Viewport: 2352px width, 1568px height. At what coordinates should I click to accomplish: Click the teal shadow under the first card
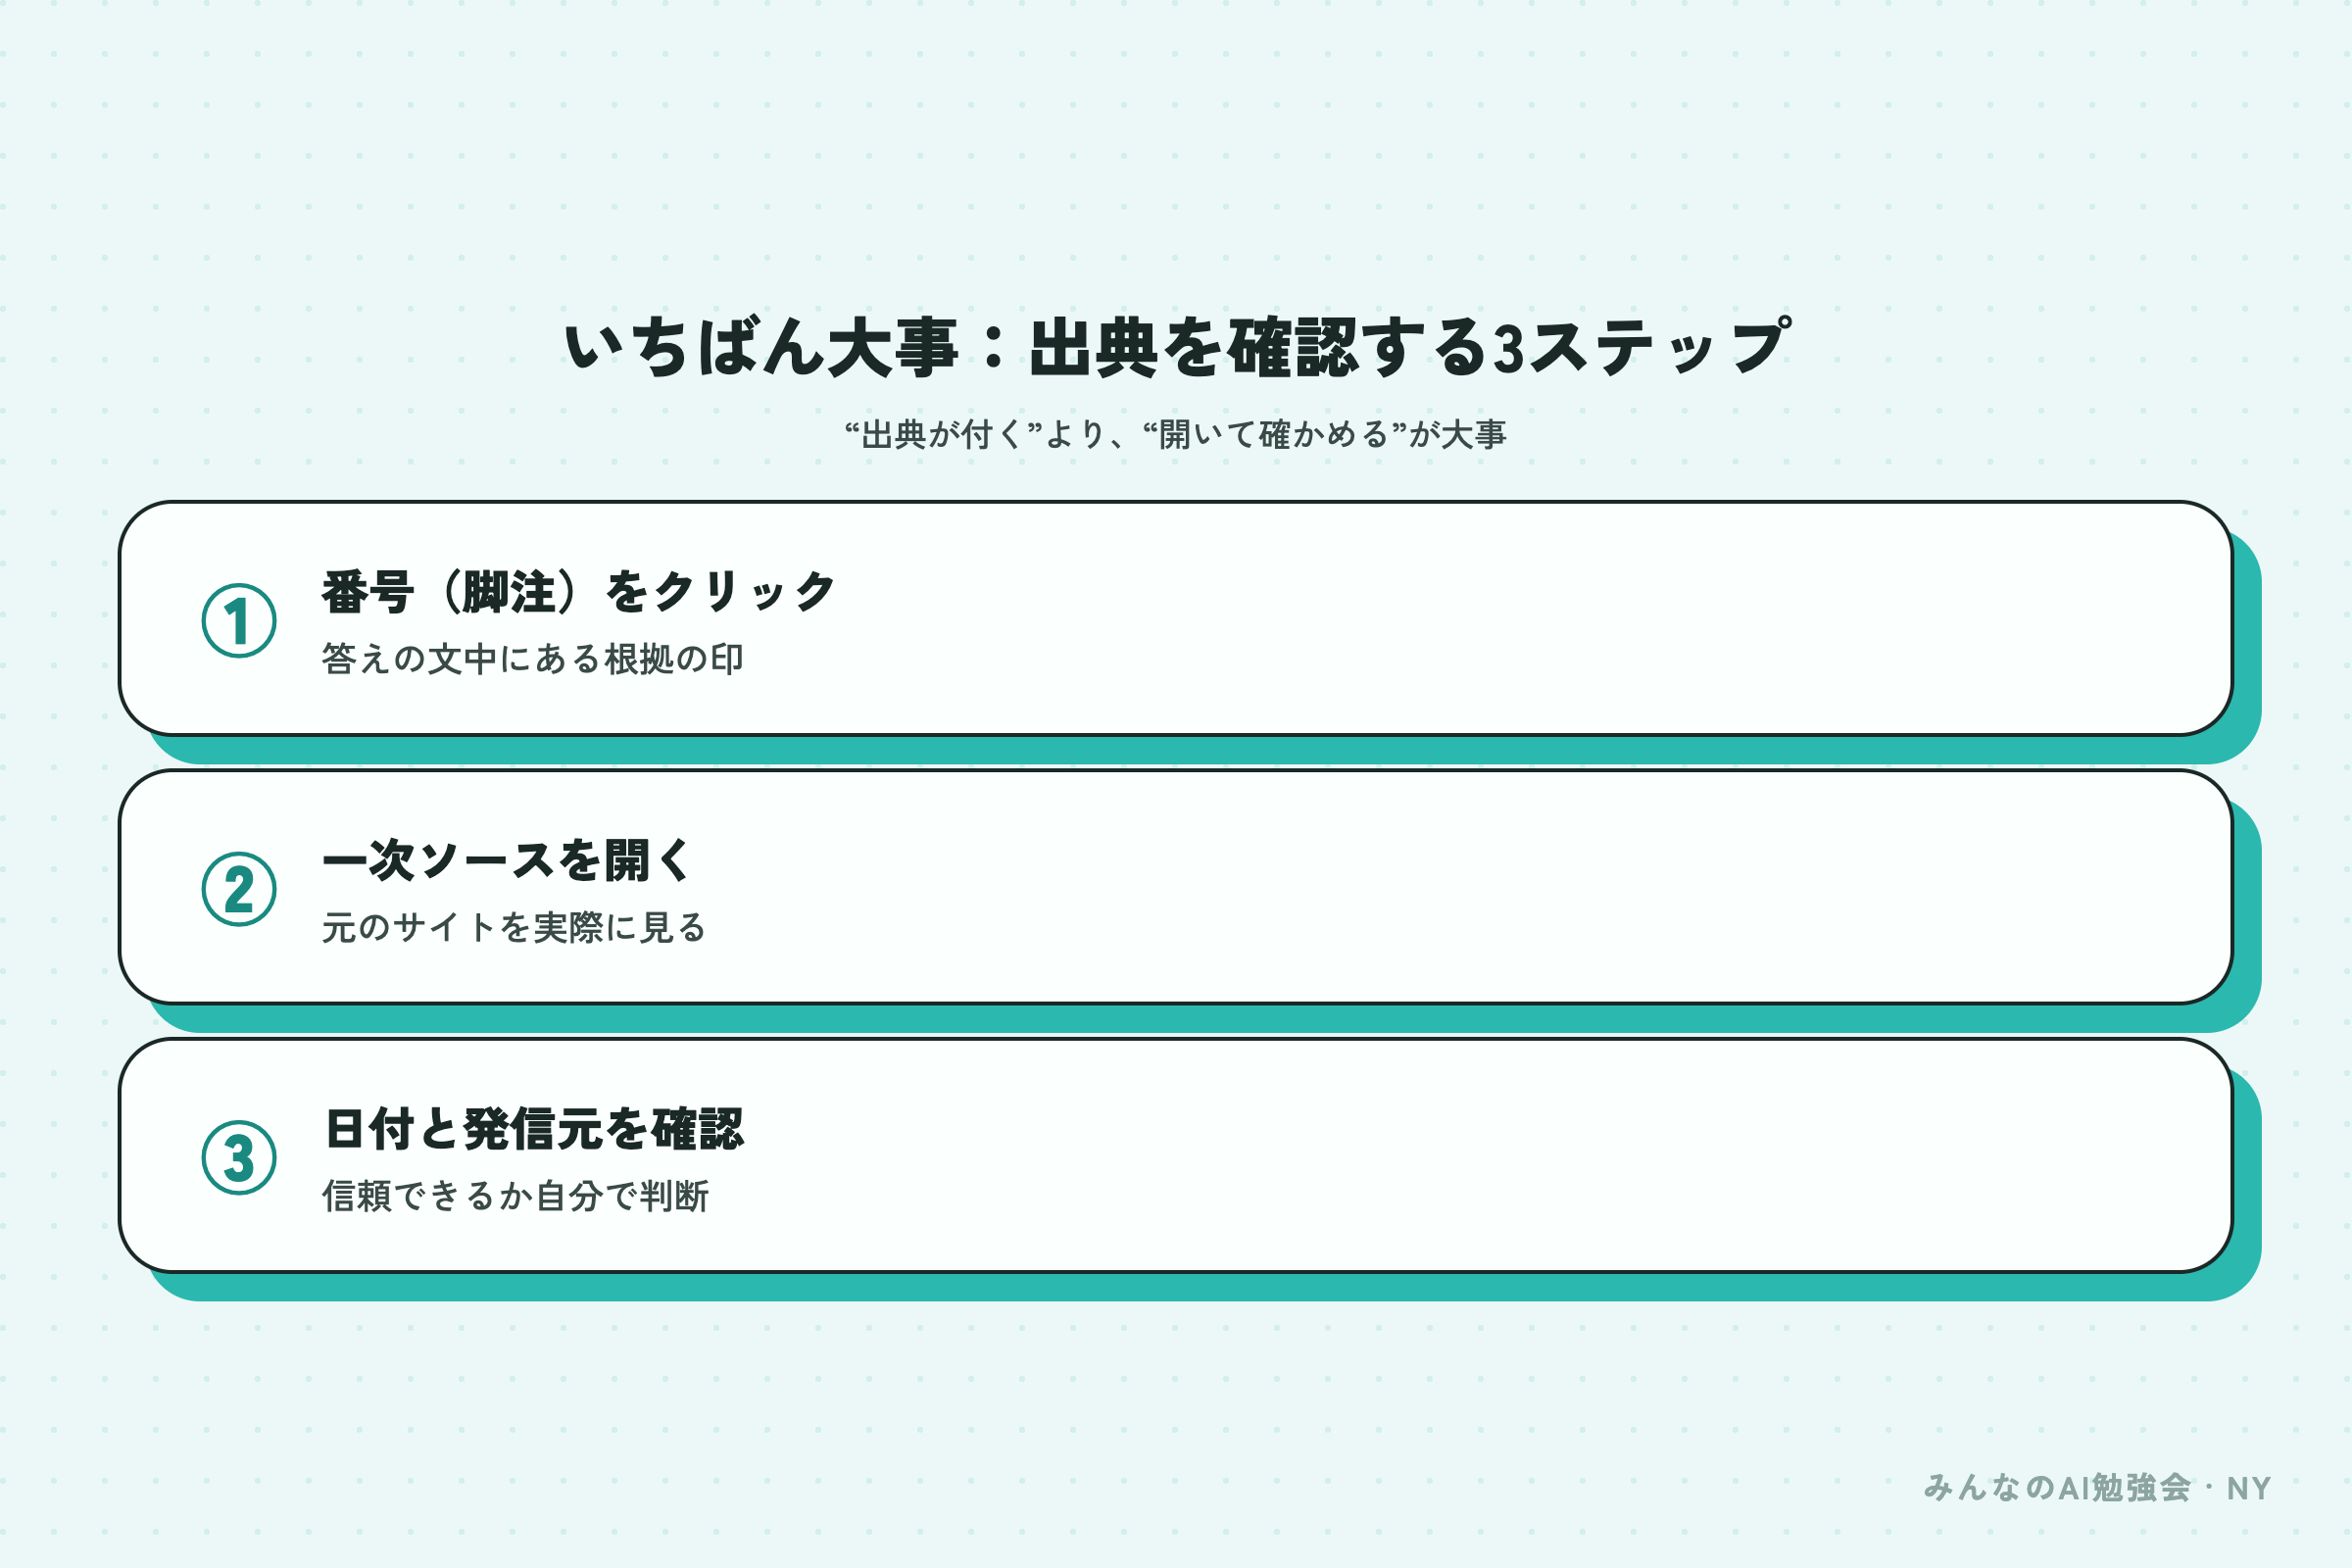tap(1200, 750)
